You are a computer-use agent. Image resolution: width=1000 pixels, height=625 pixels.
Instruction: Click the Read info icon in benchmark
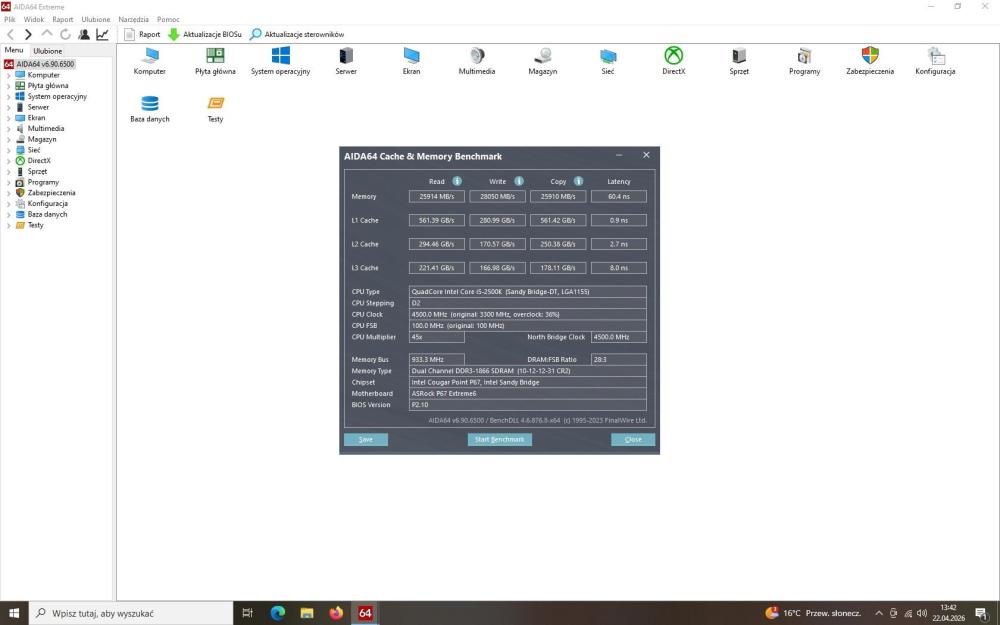pyautogui.click(x=457, y=181)
